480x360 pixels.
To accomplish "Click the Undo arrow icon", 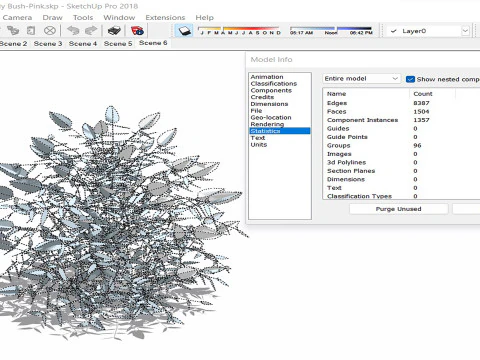I will click(73, 31).
